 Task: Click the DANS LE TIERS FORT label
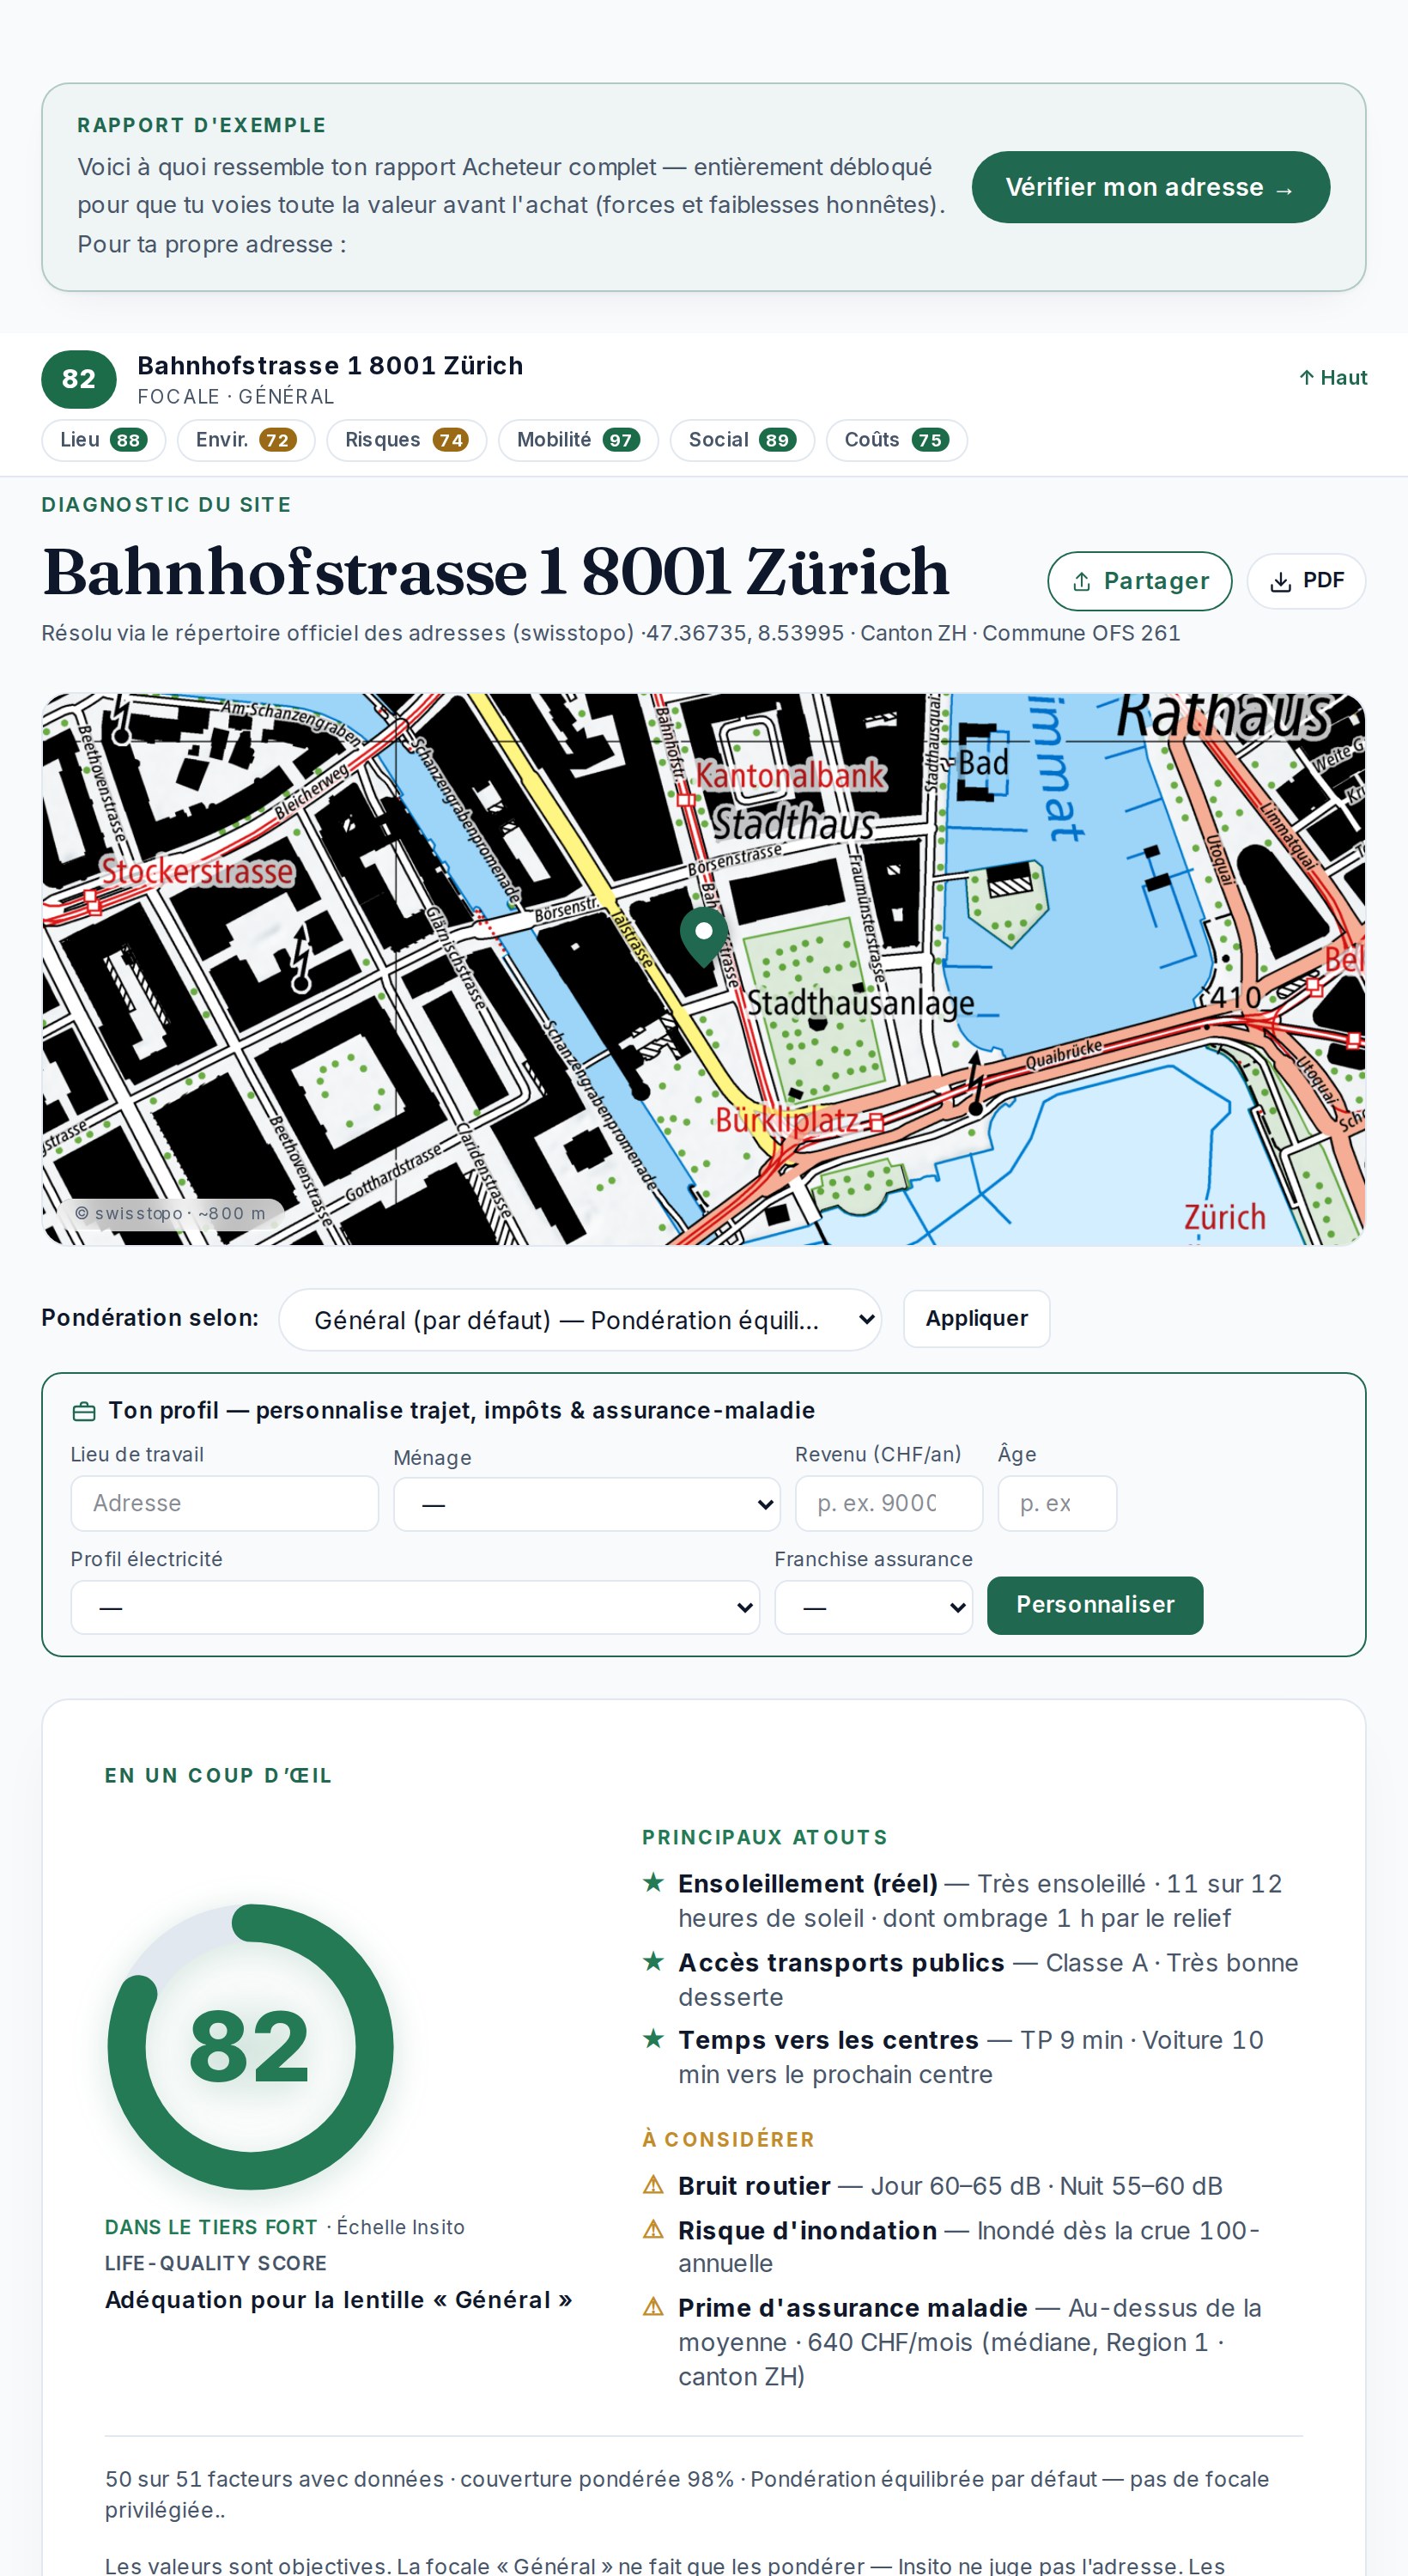211,2227
